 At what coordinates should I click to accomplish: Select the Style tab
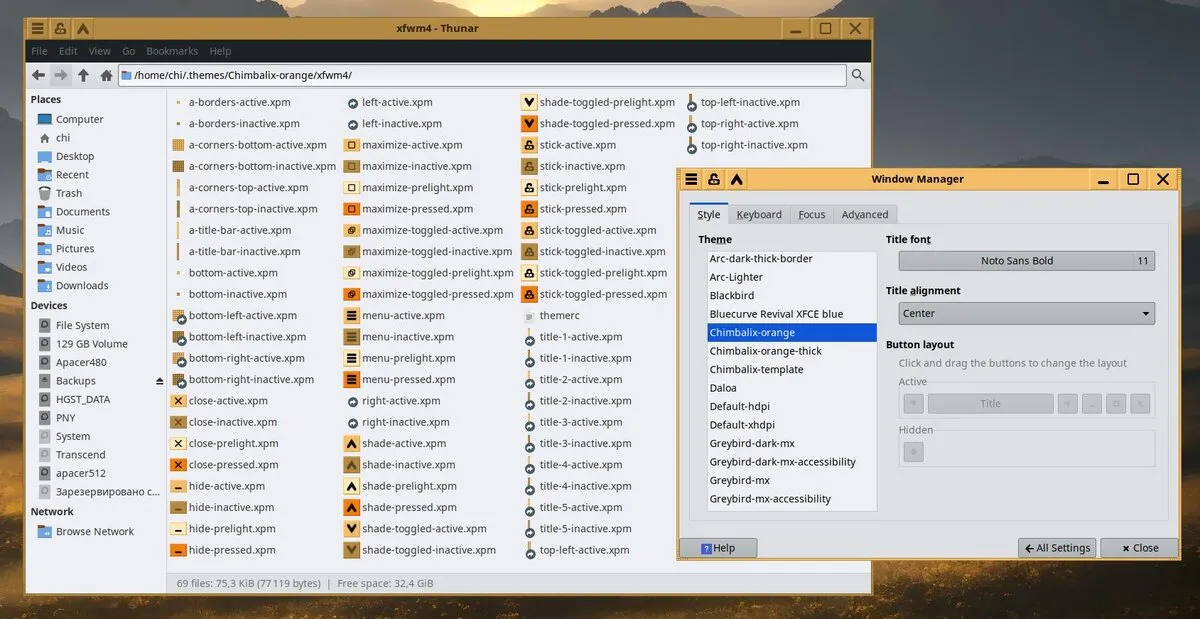tap(709, 214)
